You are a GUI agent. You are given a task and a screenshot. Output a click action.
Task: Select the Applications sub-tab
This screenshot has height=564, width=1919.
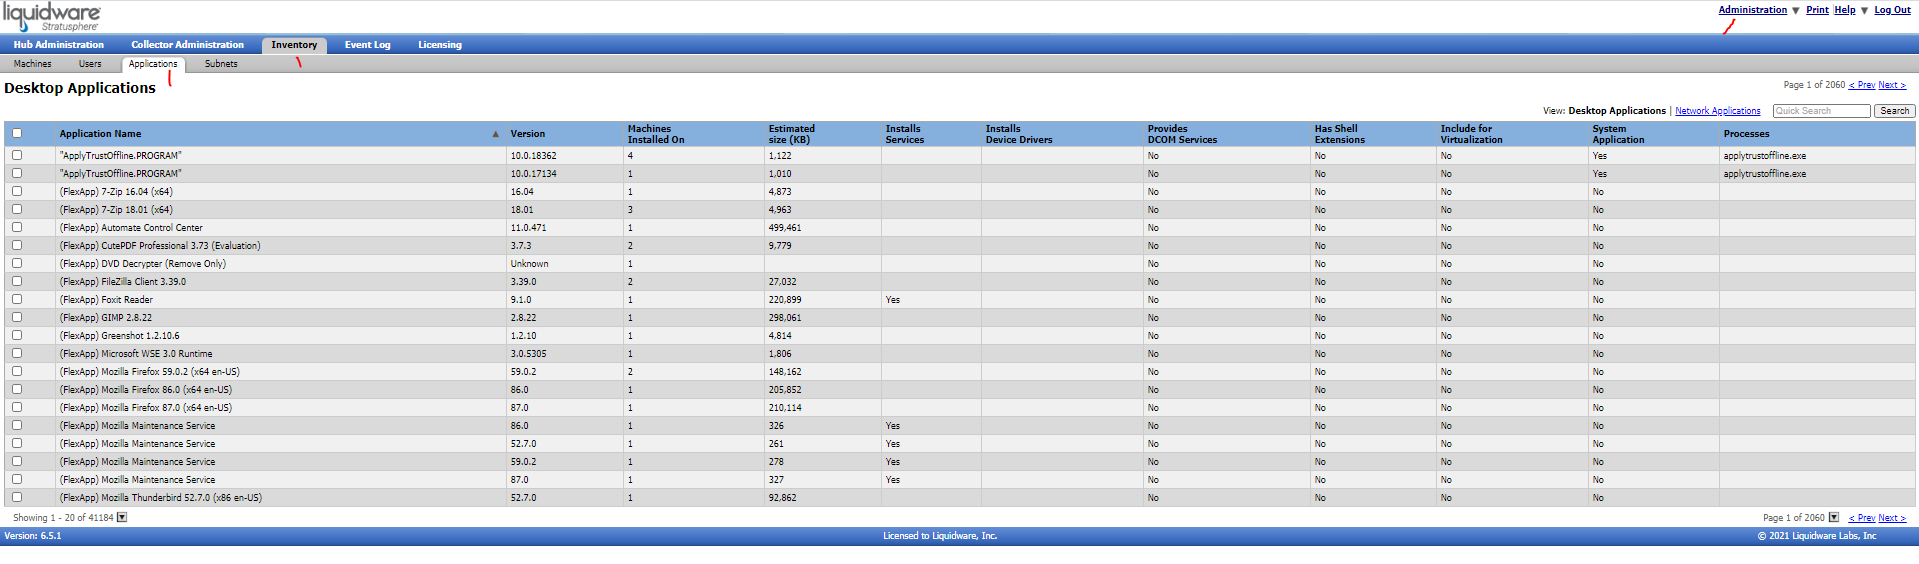[x=153, y=64]
